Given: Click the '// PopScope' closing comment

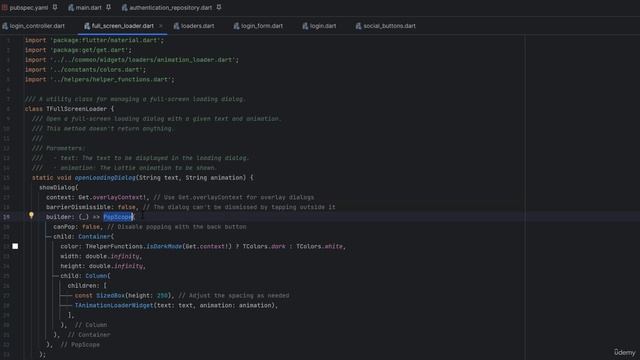Looking at the screenshot, I should (x=80, y=344).
